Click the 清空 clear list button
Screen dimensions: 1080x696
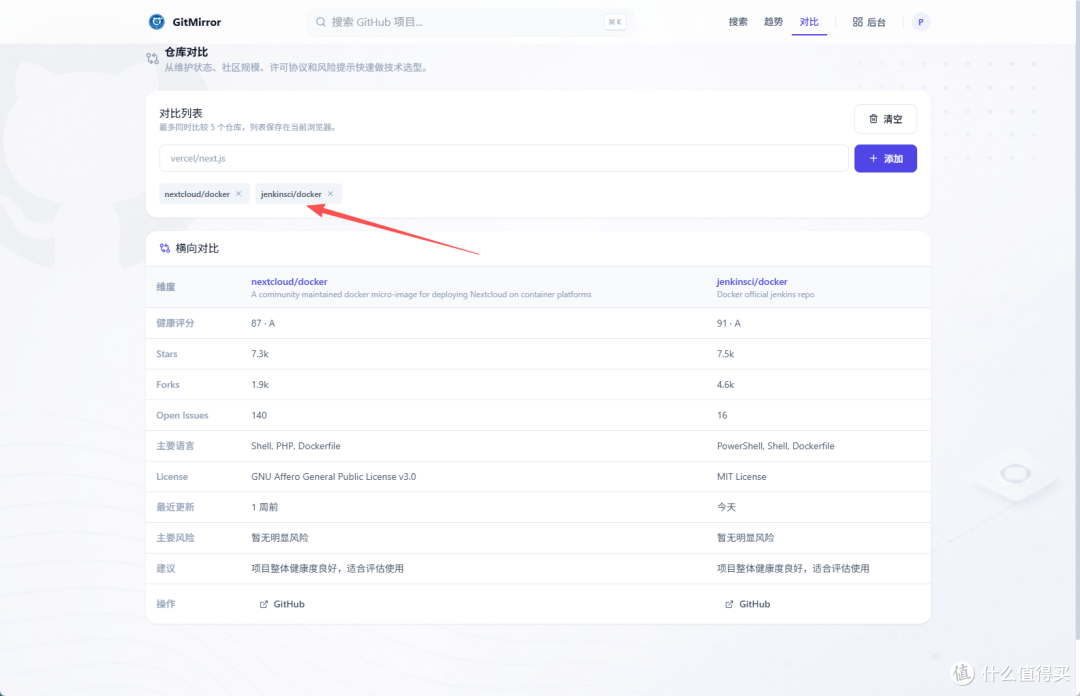885,119
